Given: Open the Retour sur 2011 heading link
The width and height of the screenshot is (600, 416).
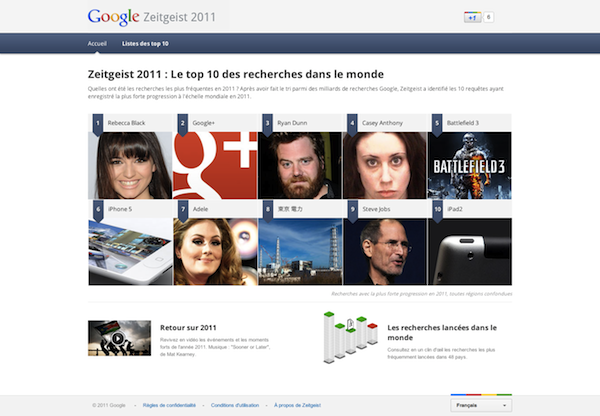Looking at the screenshot, I should (188, 328).
